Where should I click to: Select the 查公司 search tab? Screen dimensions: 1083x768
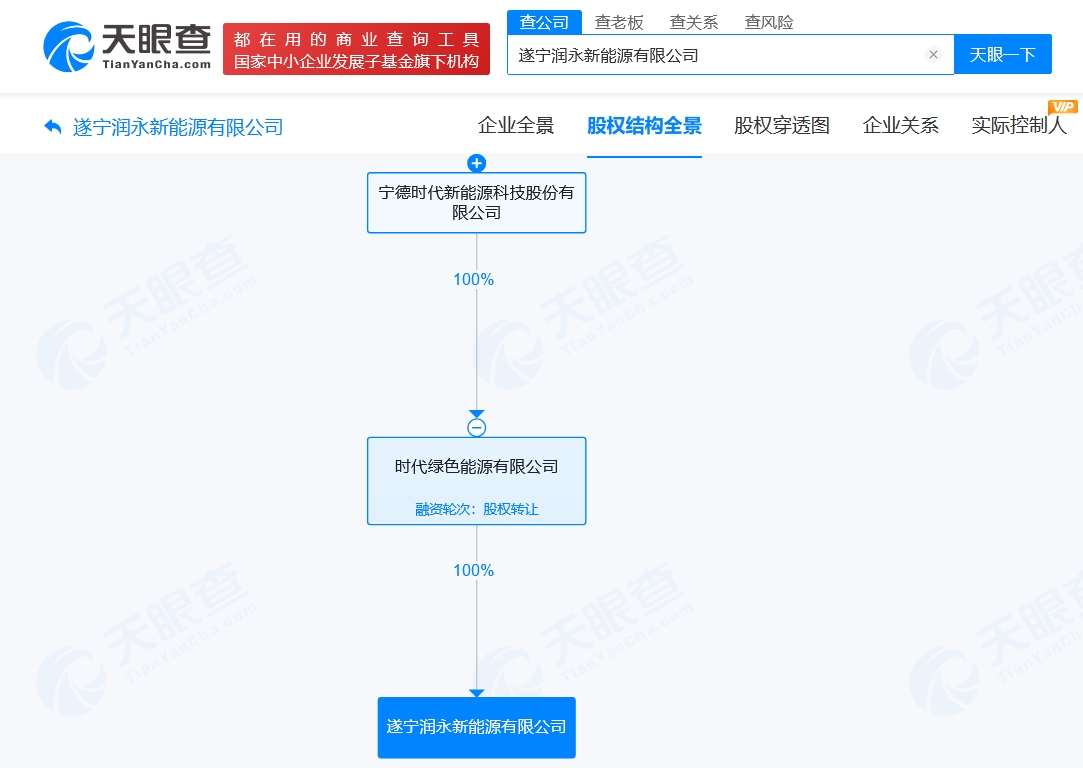click(544, 22)
